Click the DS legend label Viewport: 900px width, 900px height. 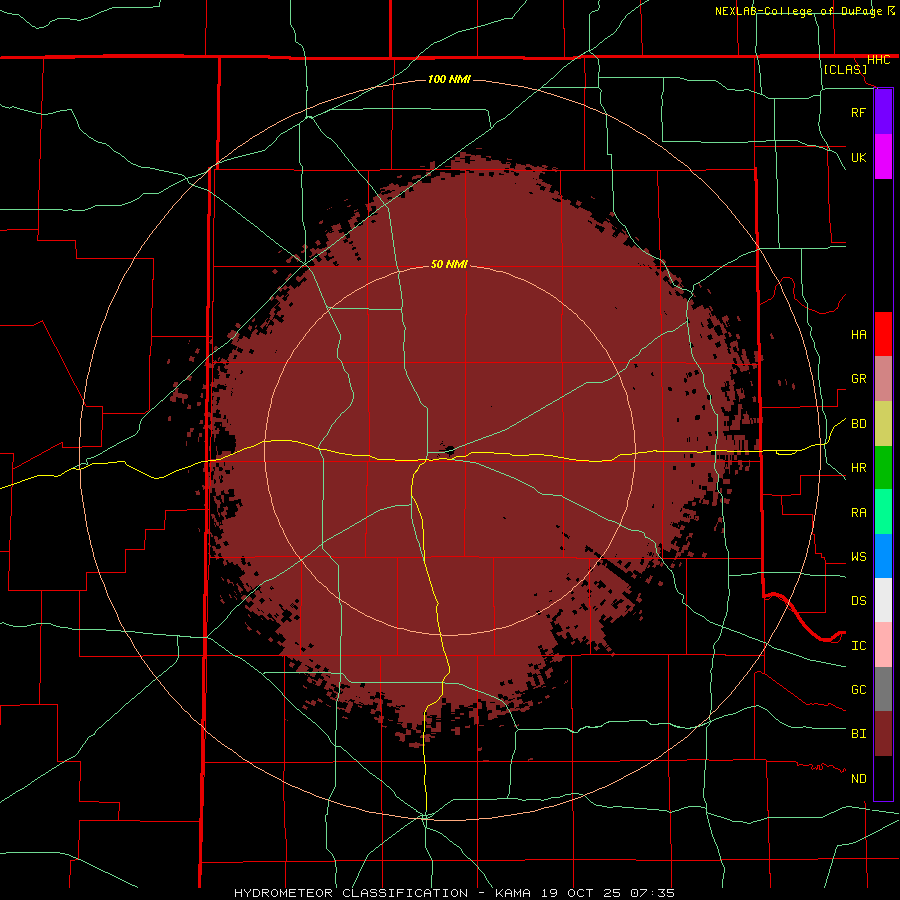point(859,601)
